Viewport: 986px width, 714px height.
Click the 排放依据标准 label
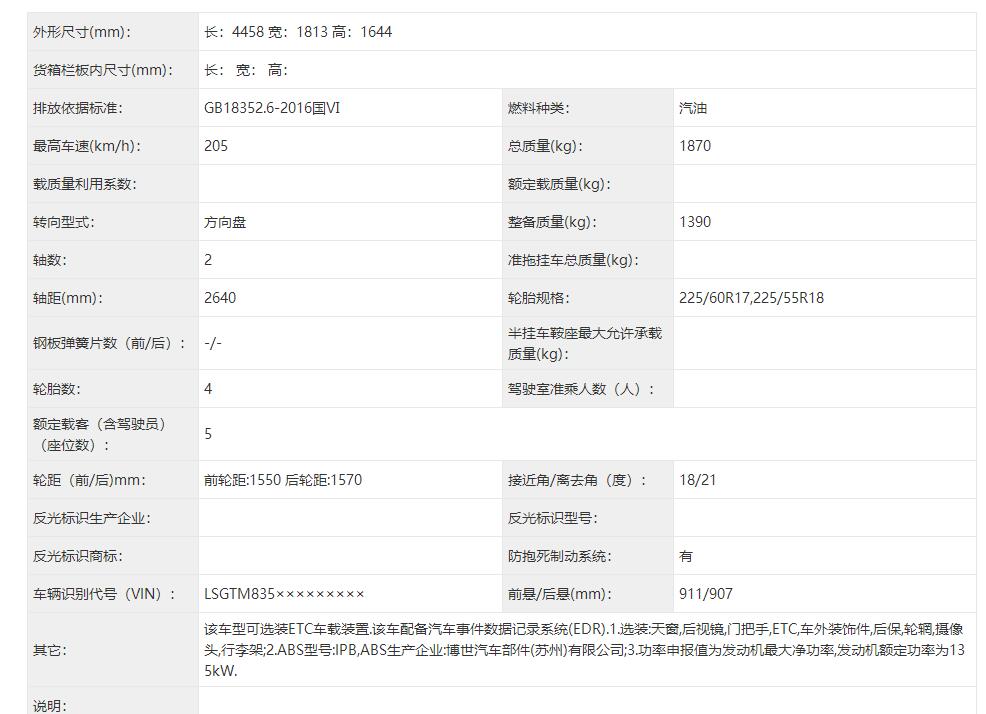(x=78, y=108)
